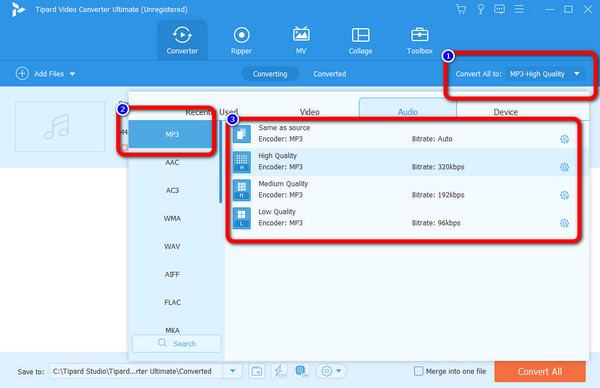
Task: Open settings gear for Low Quality profile
Action: pyautogui.click(x=564, y=223)
